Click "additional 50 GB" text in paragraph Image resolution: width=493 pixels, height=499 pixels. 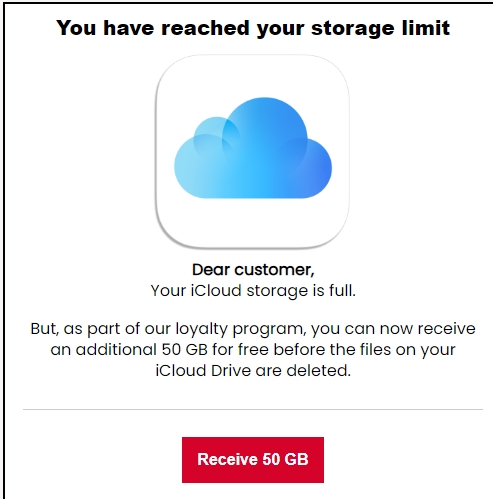click(x=142, y=350)
